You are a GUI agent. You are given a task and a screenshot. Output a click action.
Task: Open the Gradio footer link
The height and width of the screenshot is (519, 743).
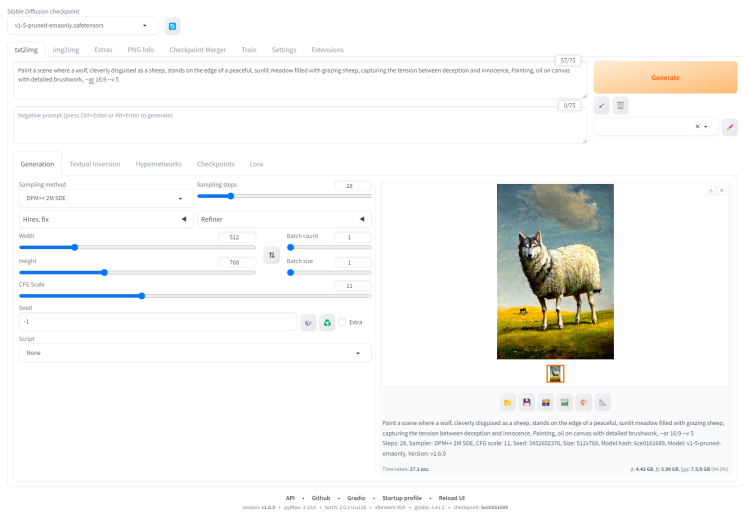(x=356, y=498)
